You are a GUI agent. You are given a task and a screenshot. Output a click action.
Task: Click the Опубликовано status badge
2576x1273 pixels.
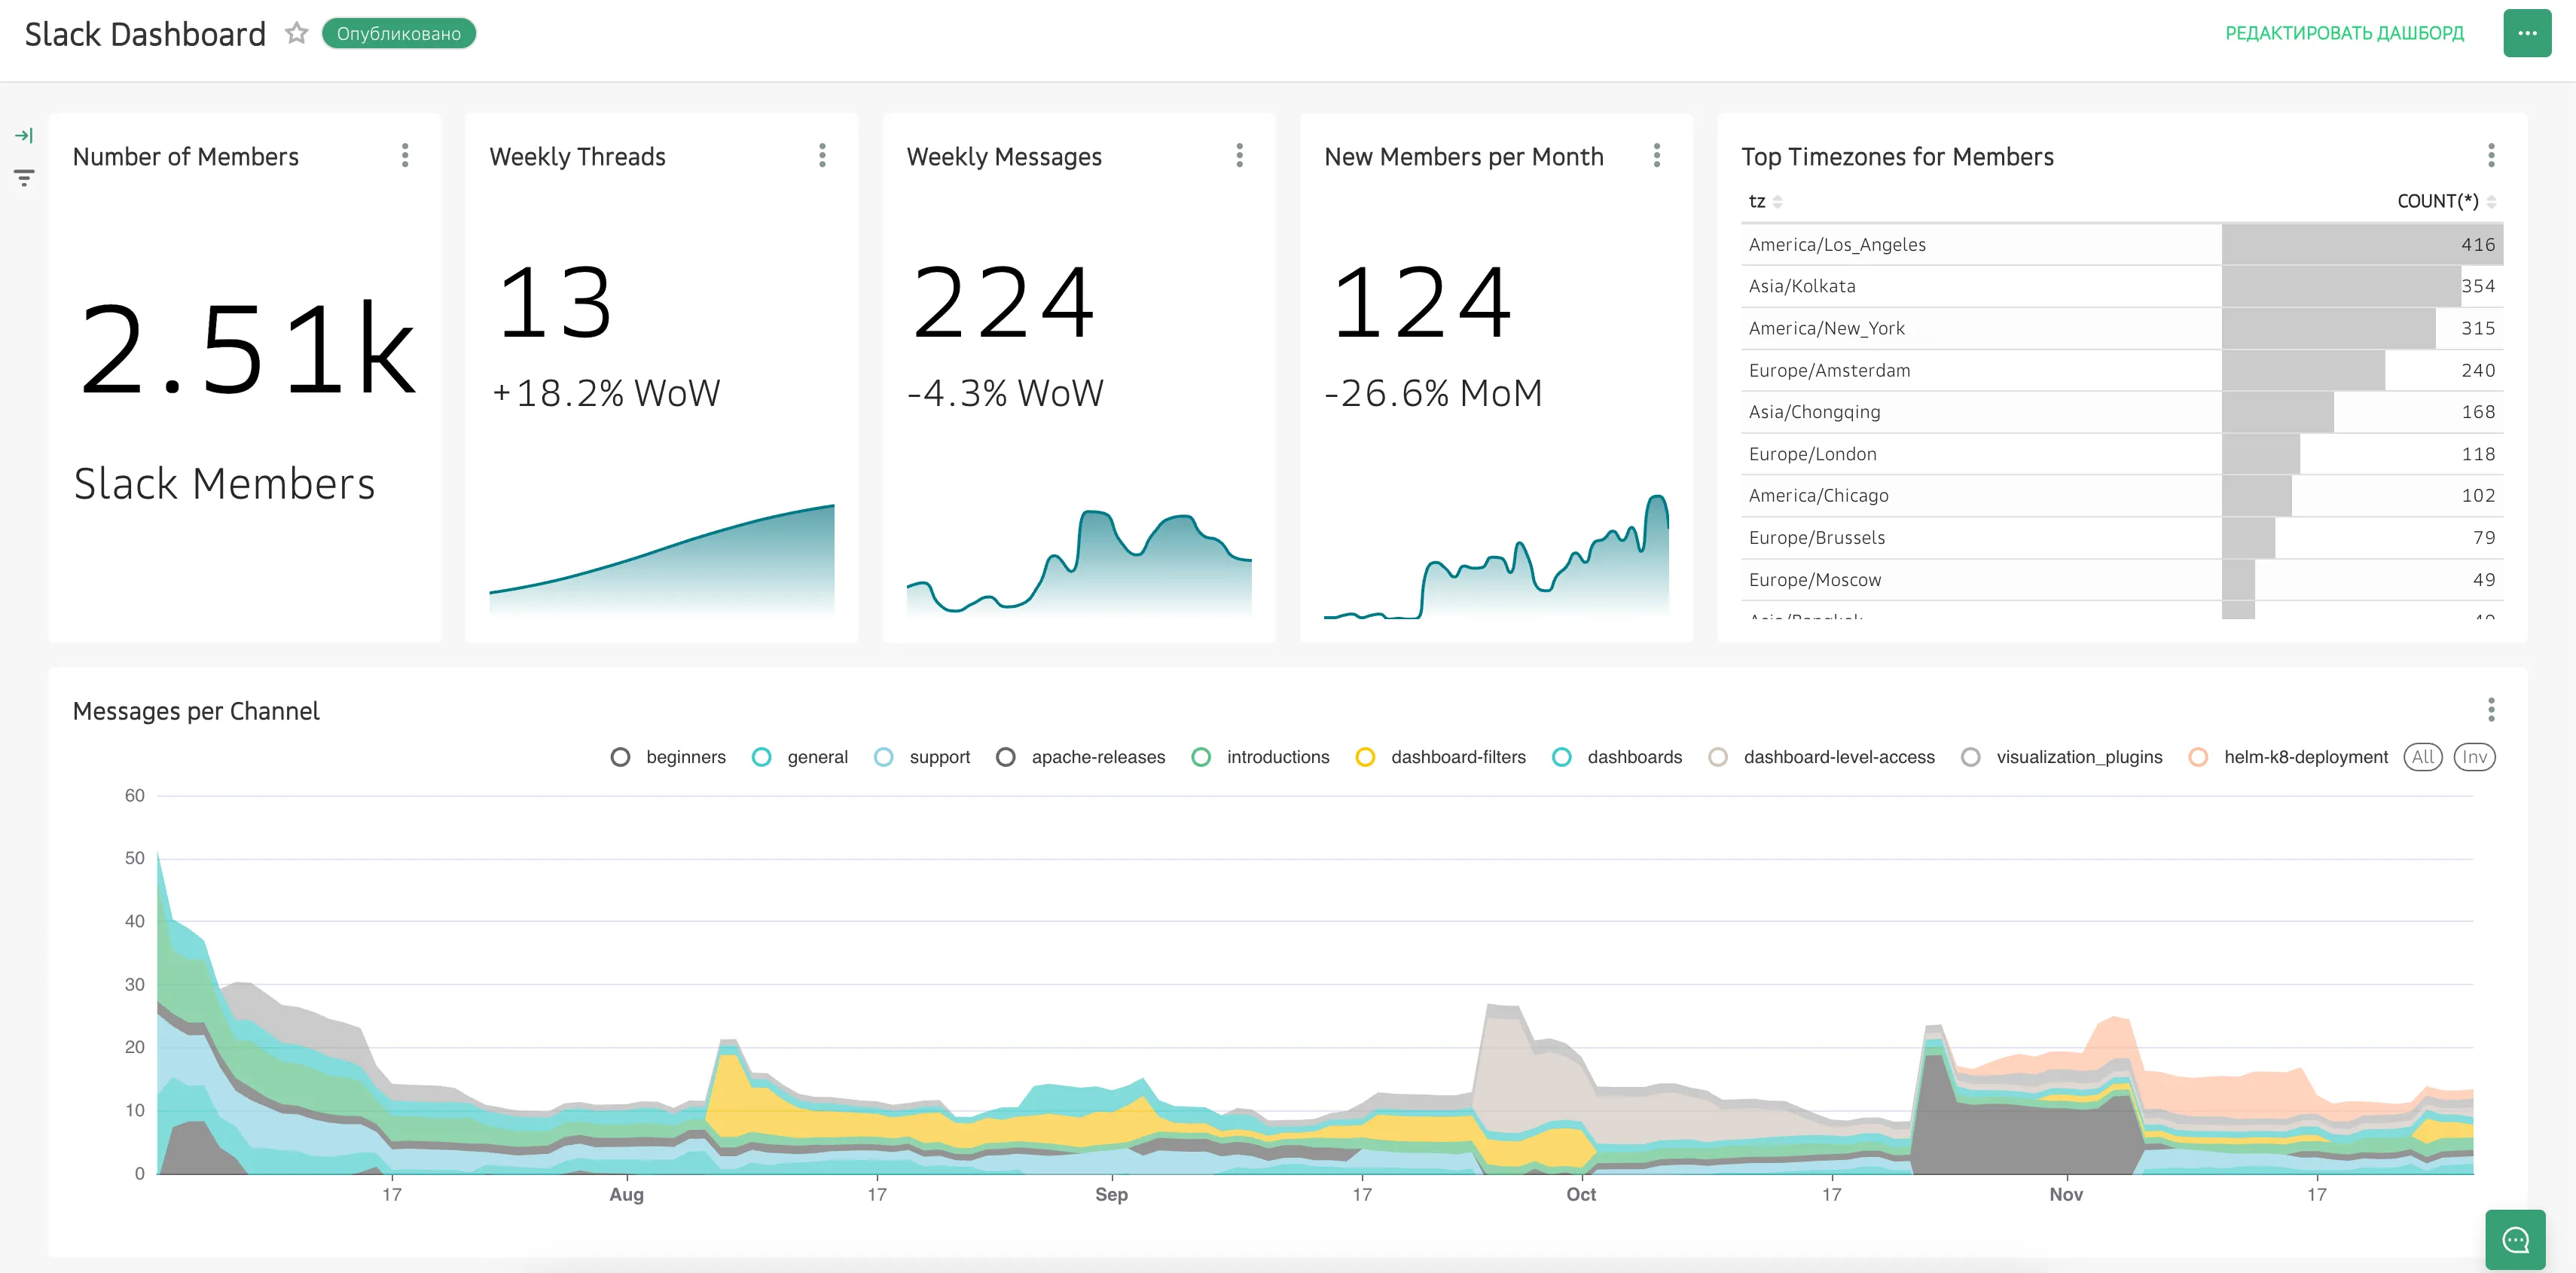point(398,33)
